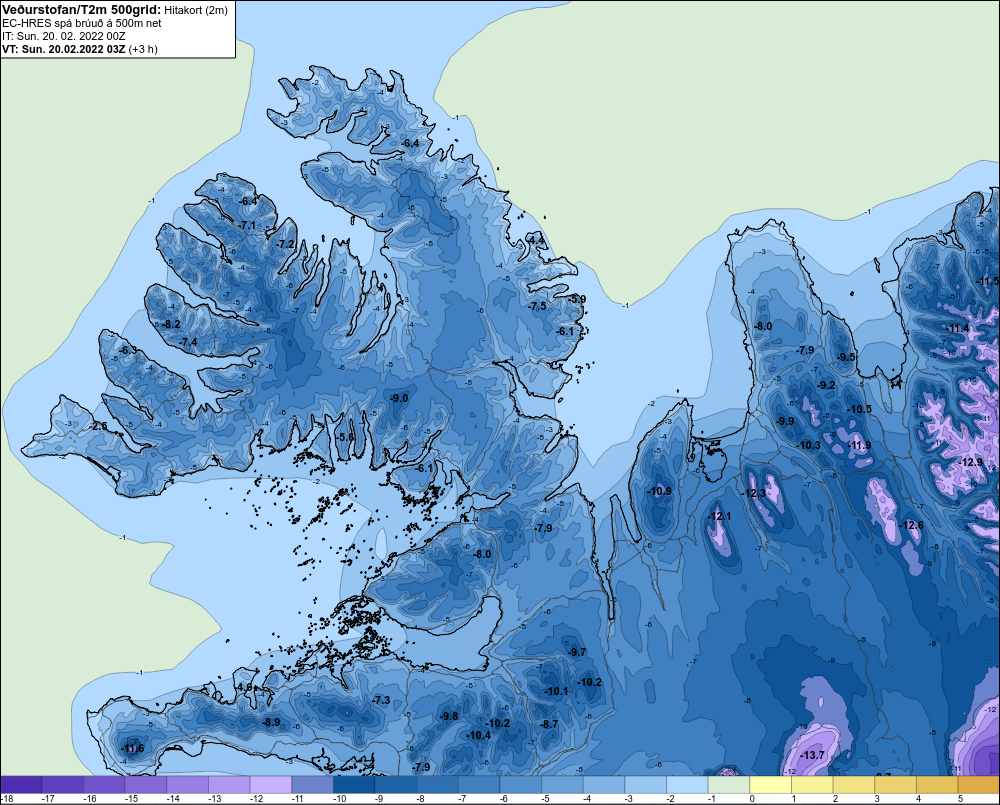1000x805 pixels.
Task: Click the -7.4 temperature label
Action: click(x=188, y=343)
